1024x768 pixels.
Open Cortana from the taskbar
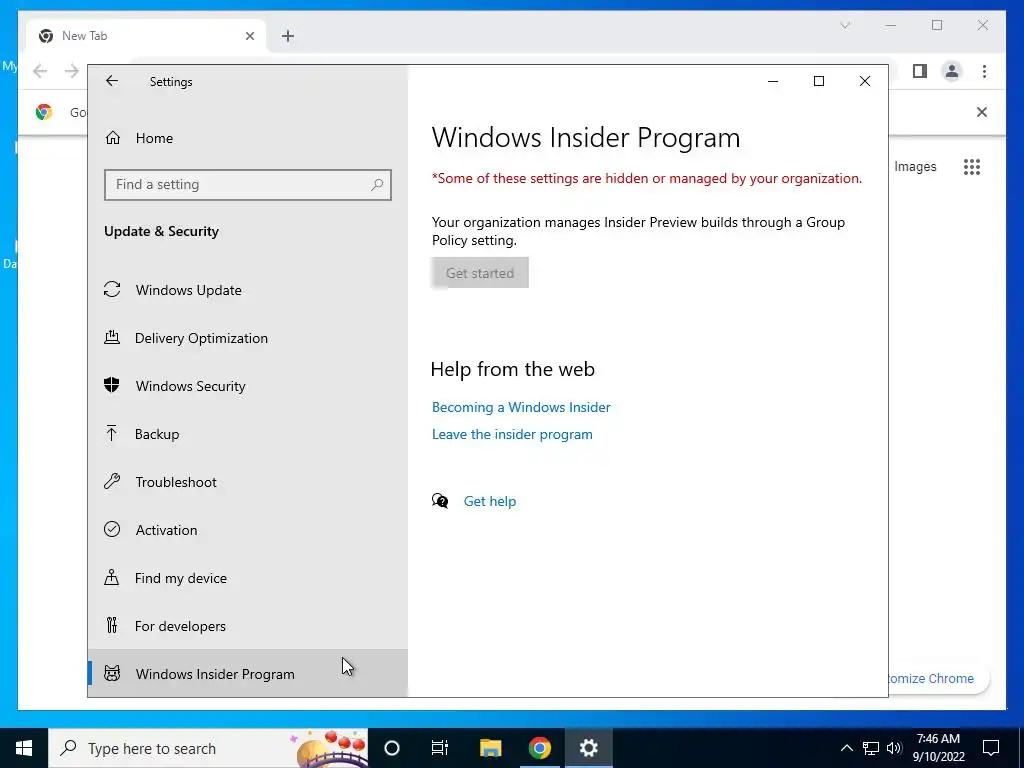pos(392,748)
